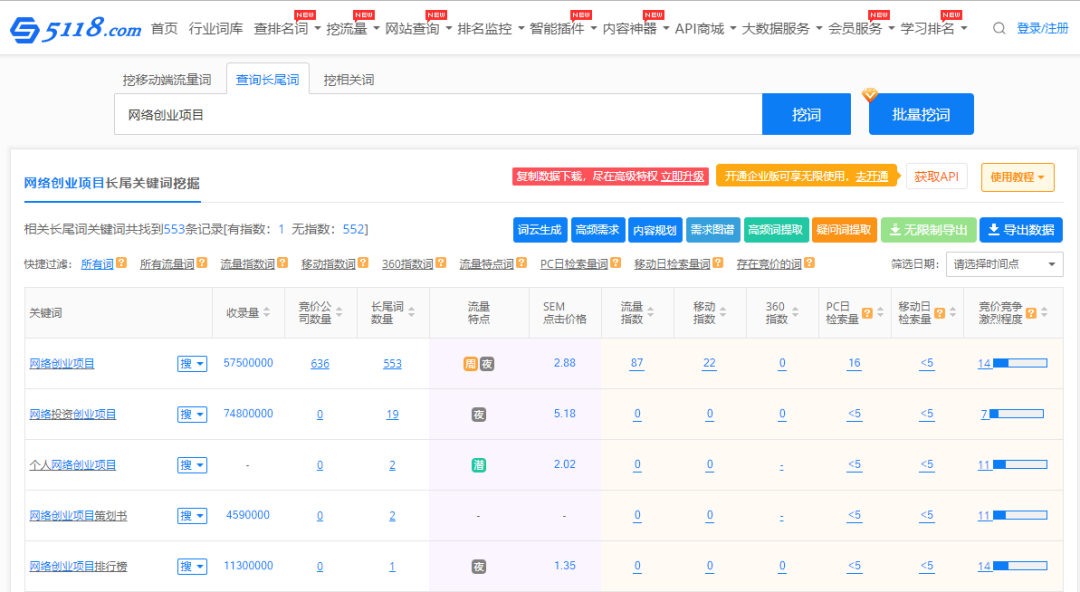Screen dimensions: 1080x592
Task: Click the 批量挖词 button
Action: pos(920,115)
